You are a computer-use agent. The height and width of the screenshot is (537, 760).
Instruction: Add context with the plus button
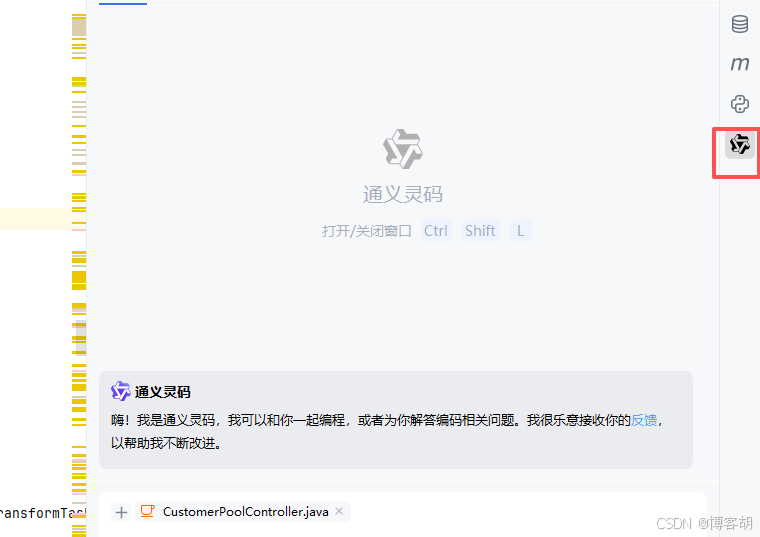(x=121, y=512)
